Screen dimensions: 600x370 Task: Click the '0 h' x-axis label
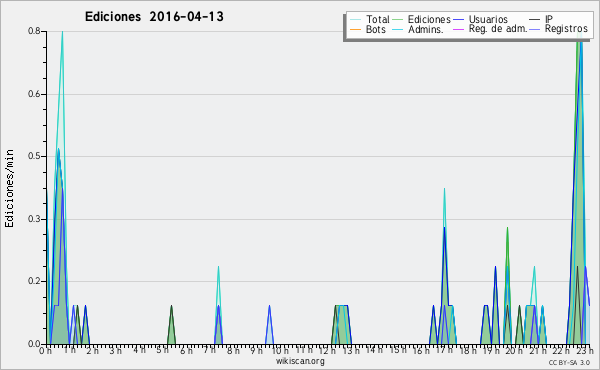coord(46,351)
